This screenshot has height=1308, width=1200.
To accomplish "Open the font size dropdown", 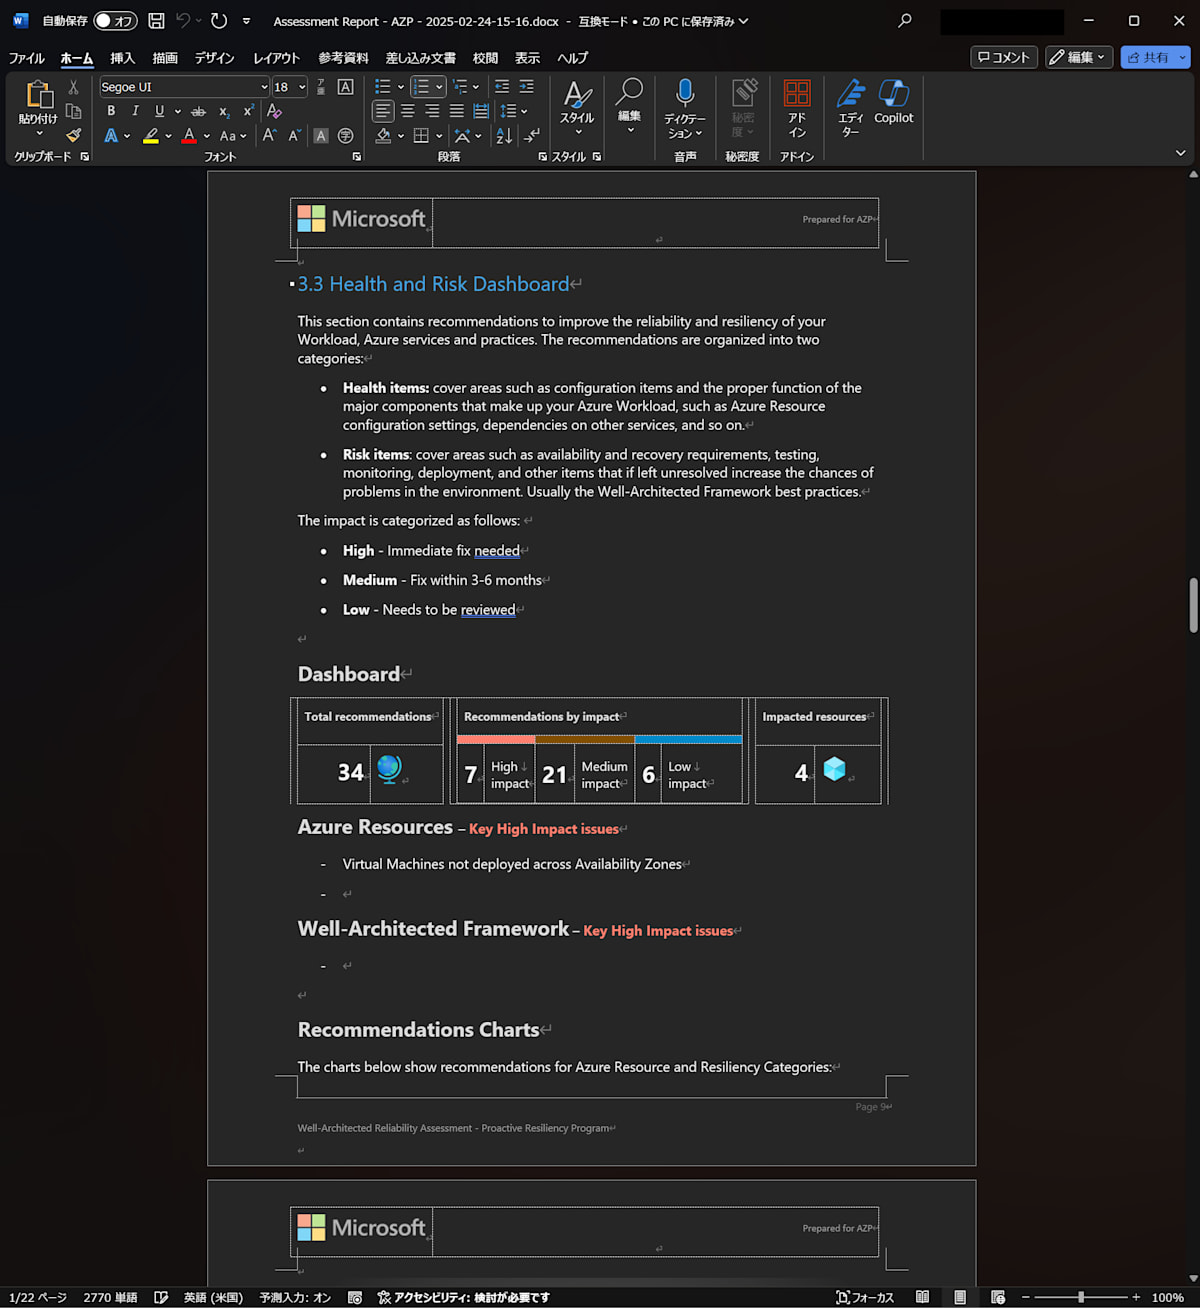I will (302, 87).
